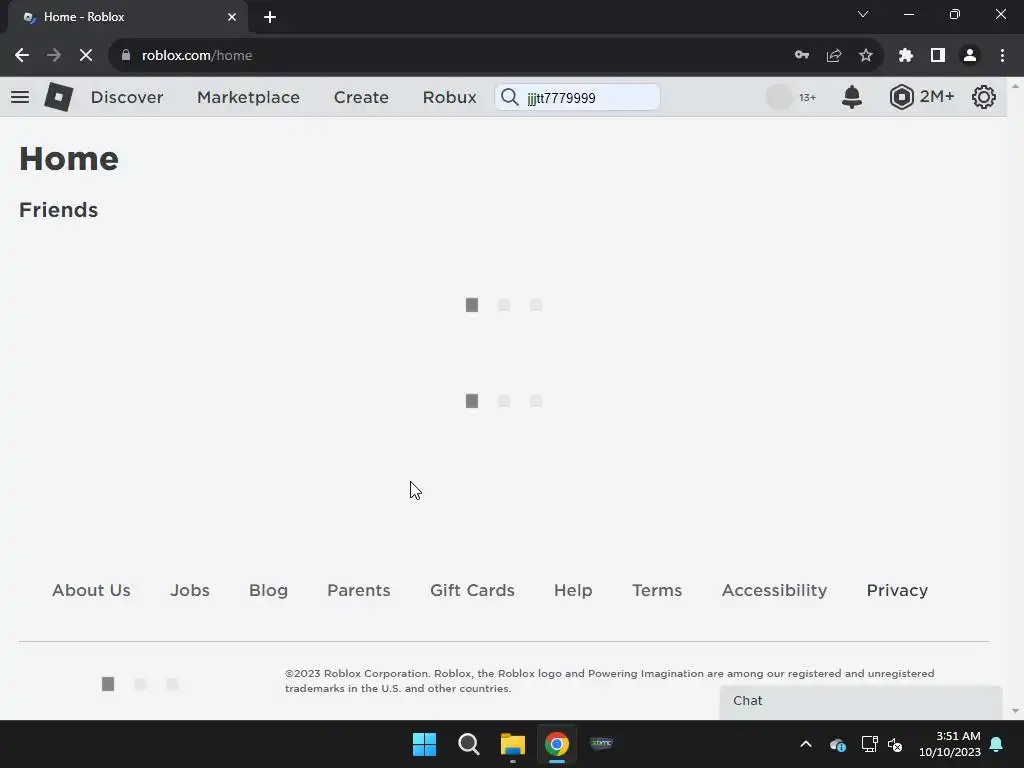1024x768 pixels.
Task: Open the Jobs footer link
Action: point(190,590)
